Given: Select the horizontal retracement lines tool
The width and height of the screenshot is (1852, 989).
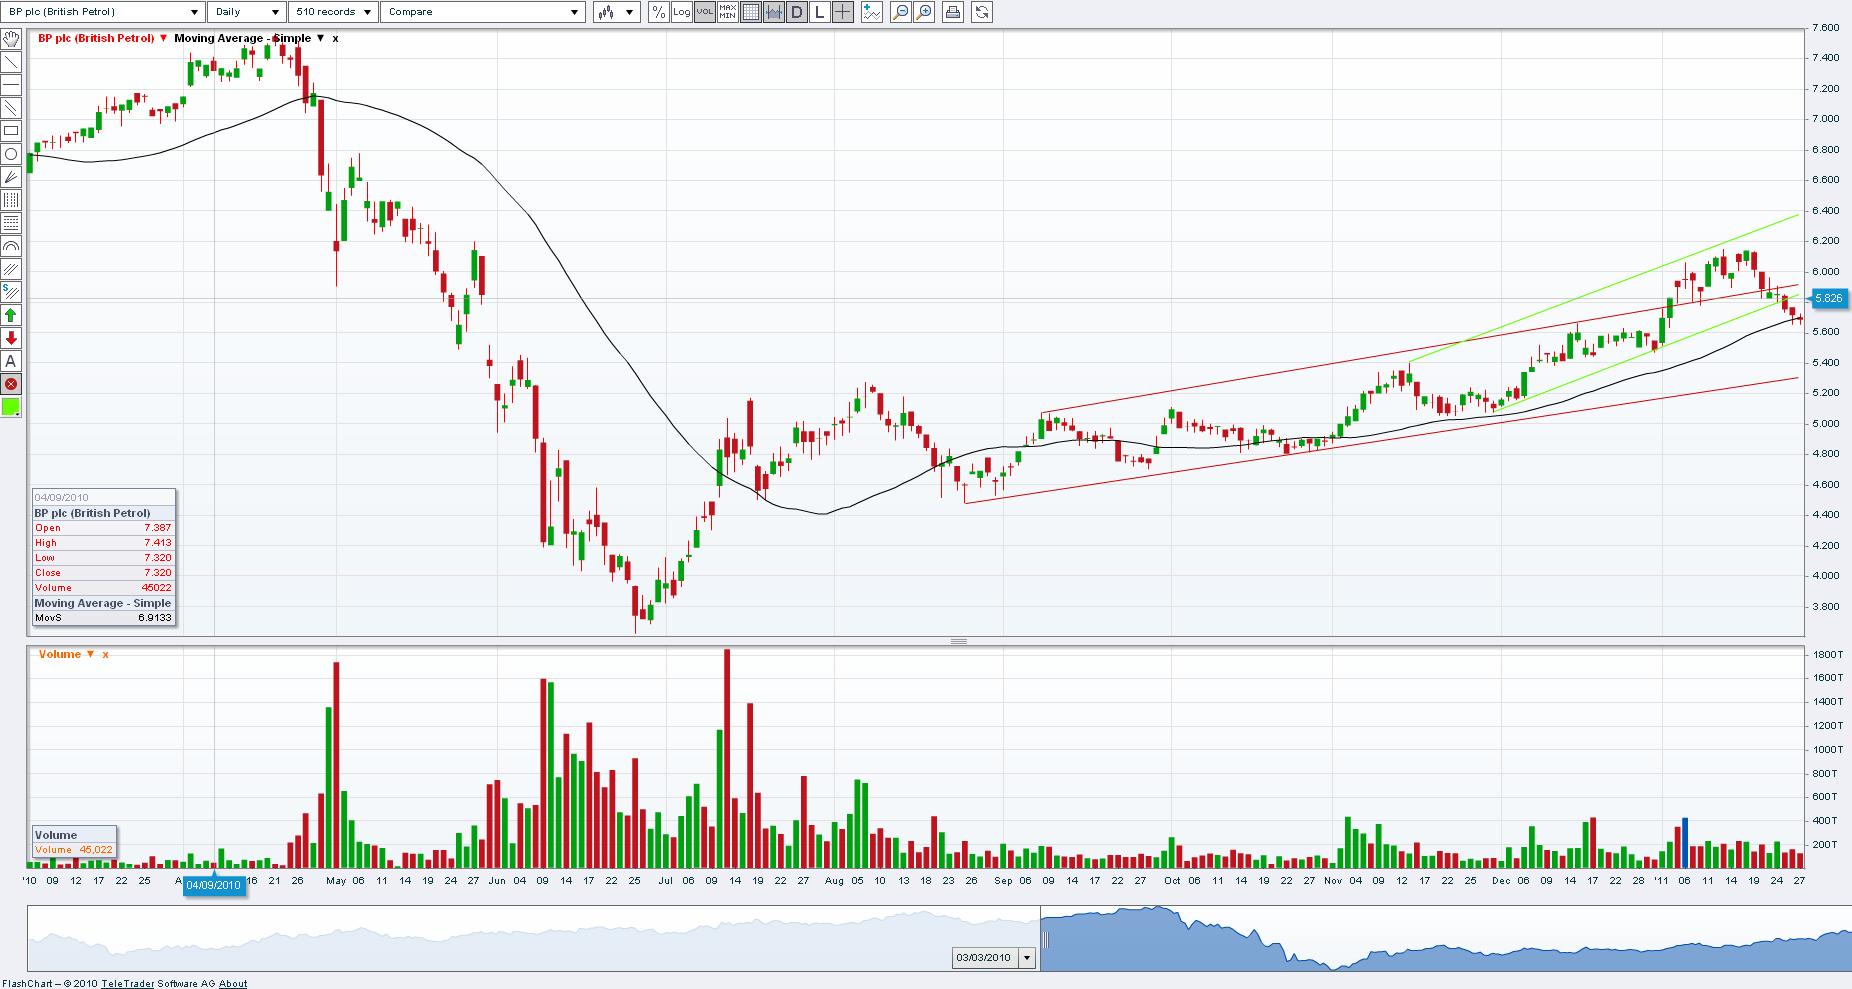Looking at the screenshot, I should [11, 223].
